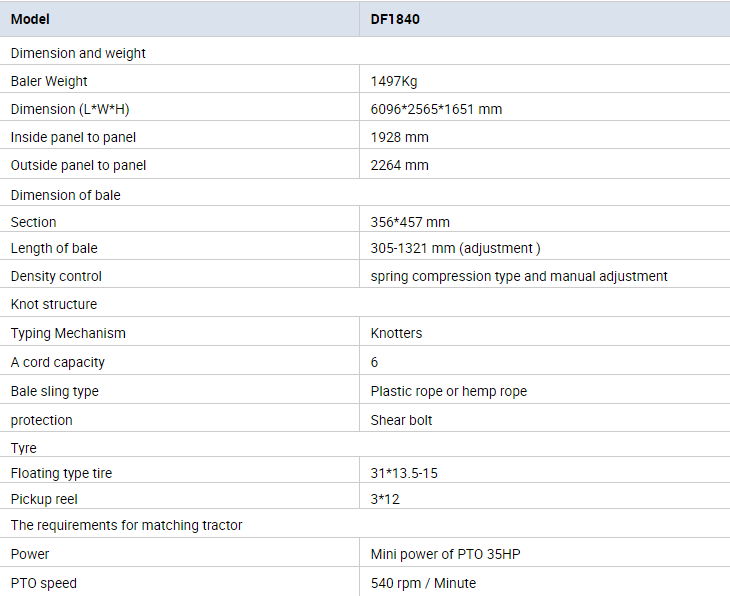Select the Dimension of bale section row

66,195
